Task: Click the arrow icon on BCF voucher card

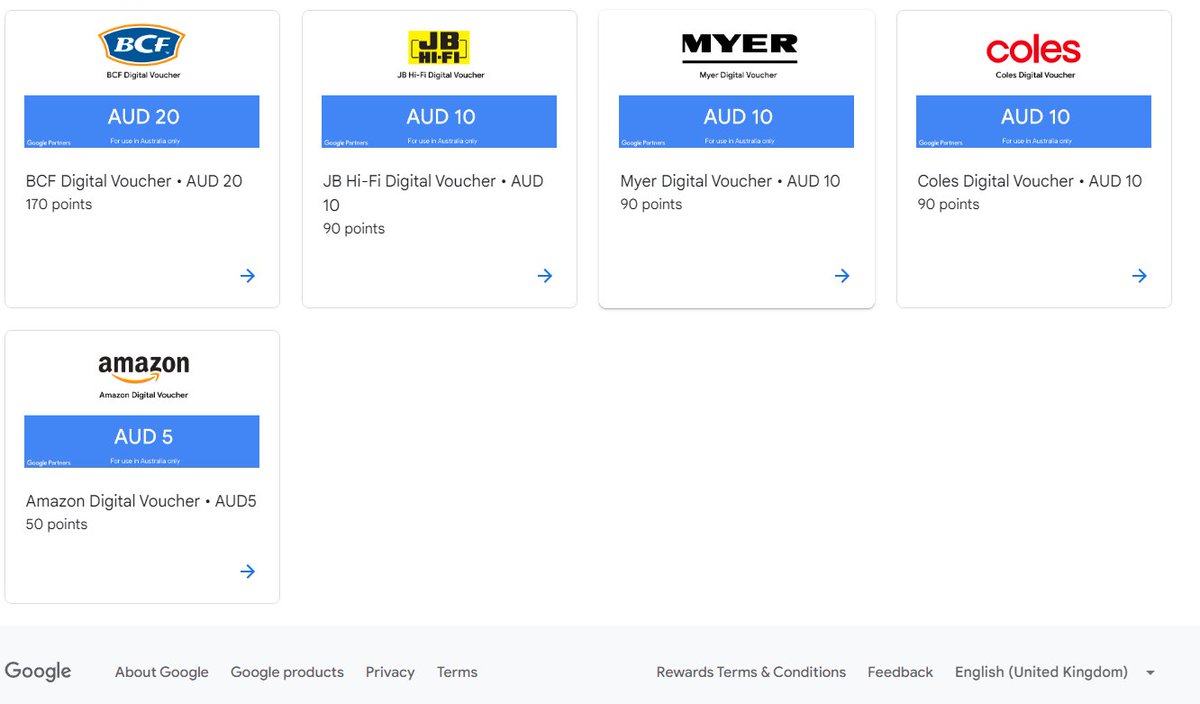Action: click(248, 276)
